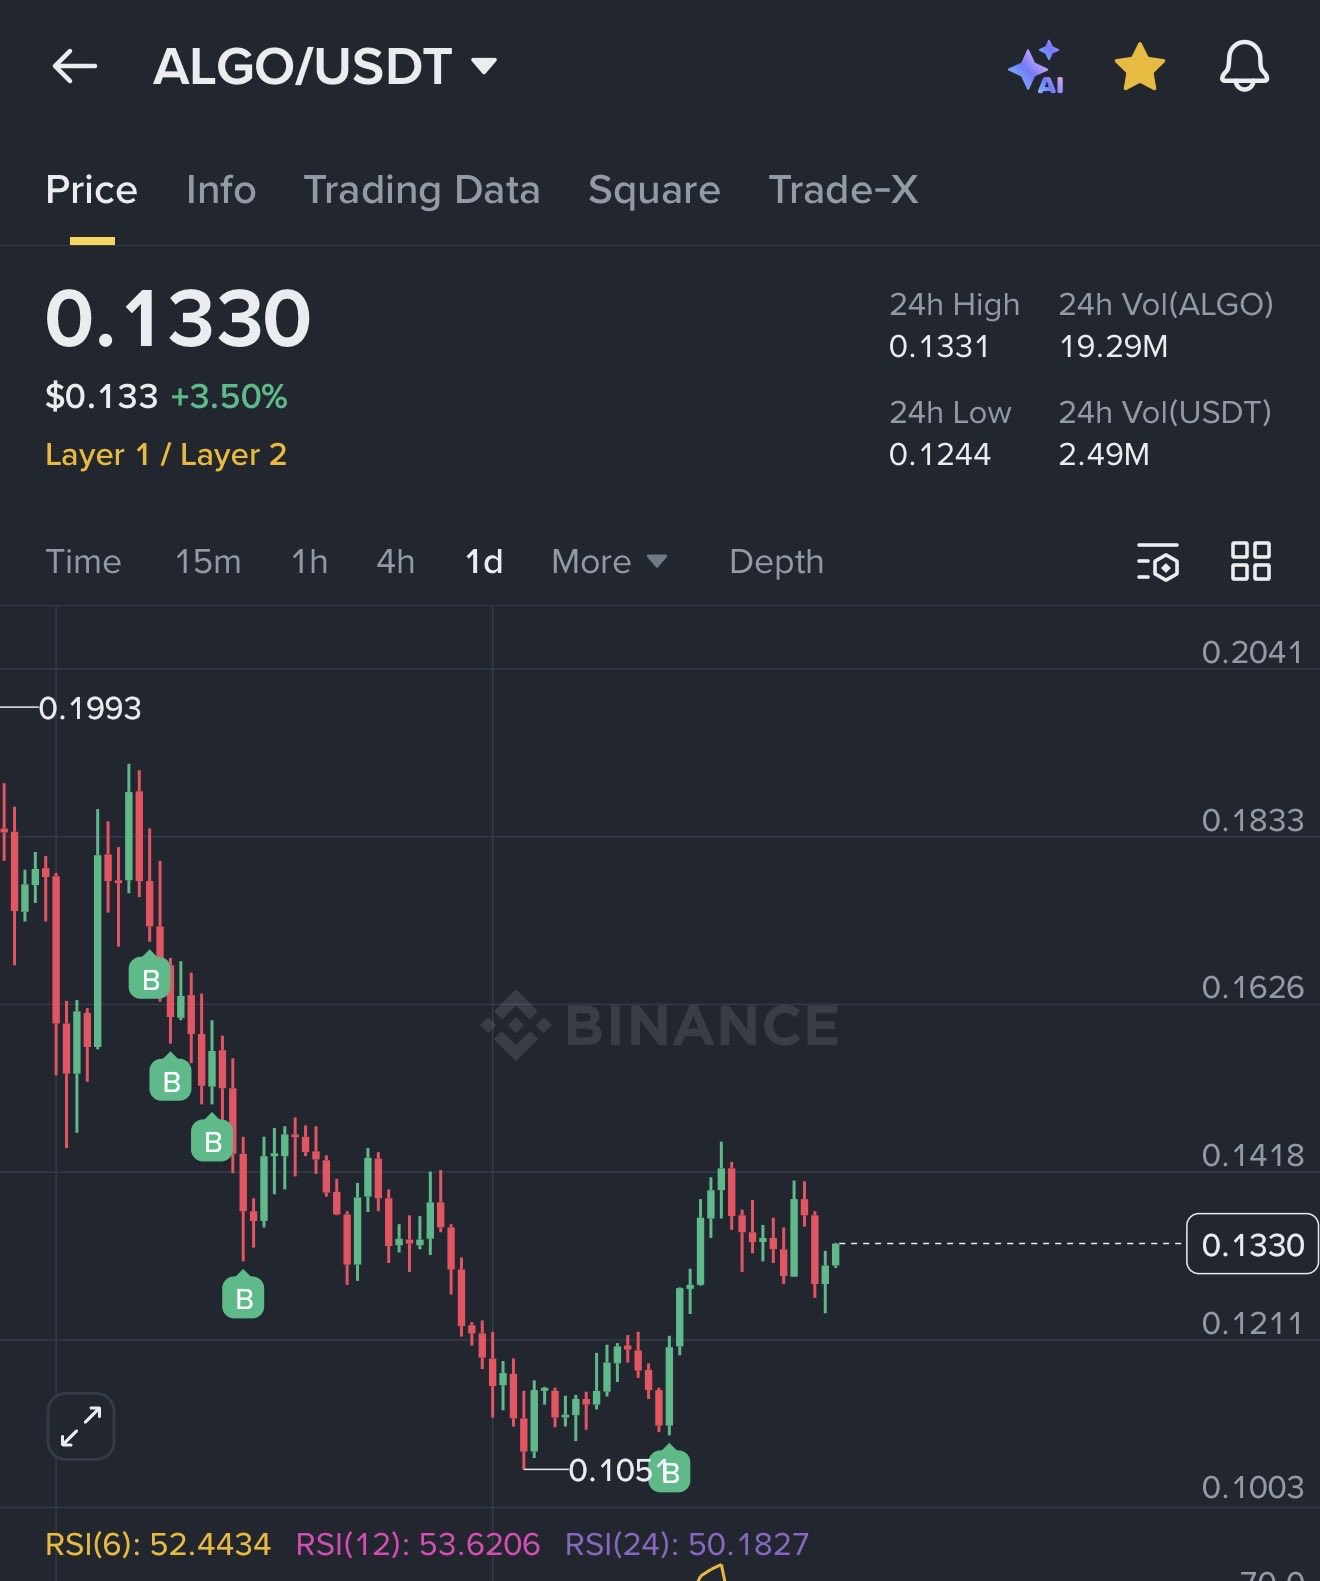
Task: Open the AI assistant sparkle icon
Action: (1036, 67)
